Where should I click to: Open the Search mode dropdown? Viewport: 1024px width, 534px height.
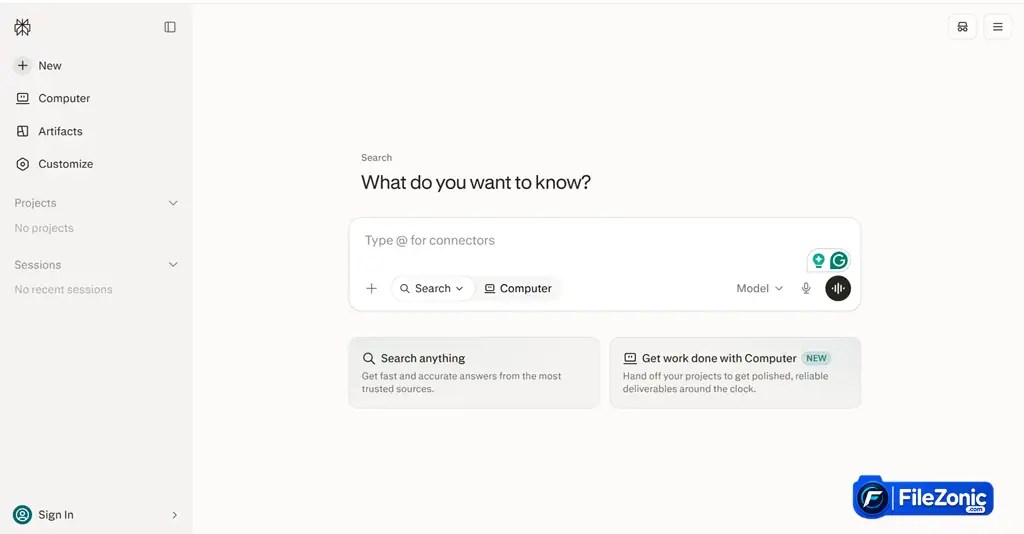[432, 288]
